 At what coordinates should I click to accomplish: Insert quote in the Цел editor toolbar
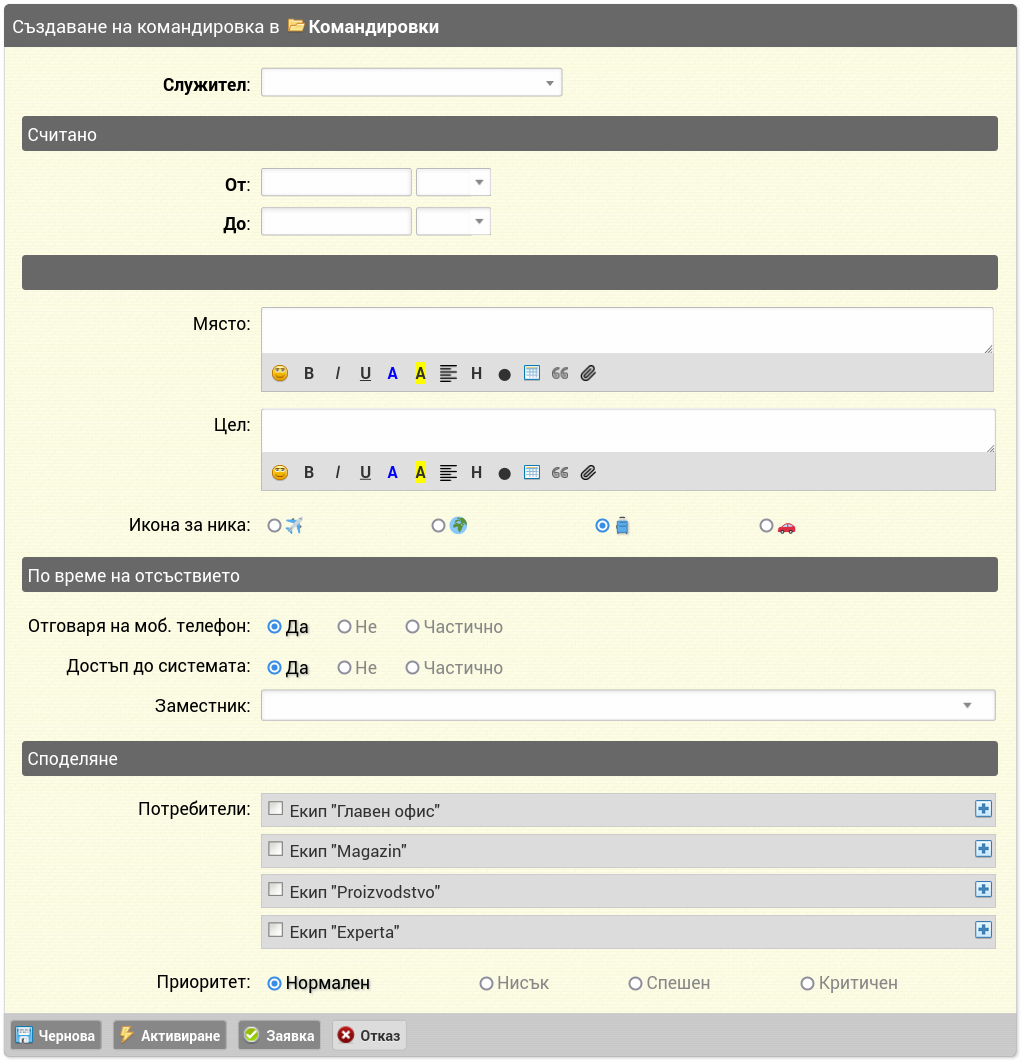[x=560, y=472]
